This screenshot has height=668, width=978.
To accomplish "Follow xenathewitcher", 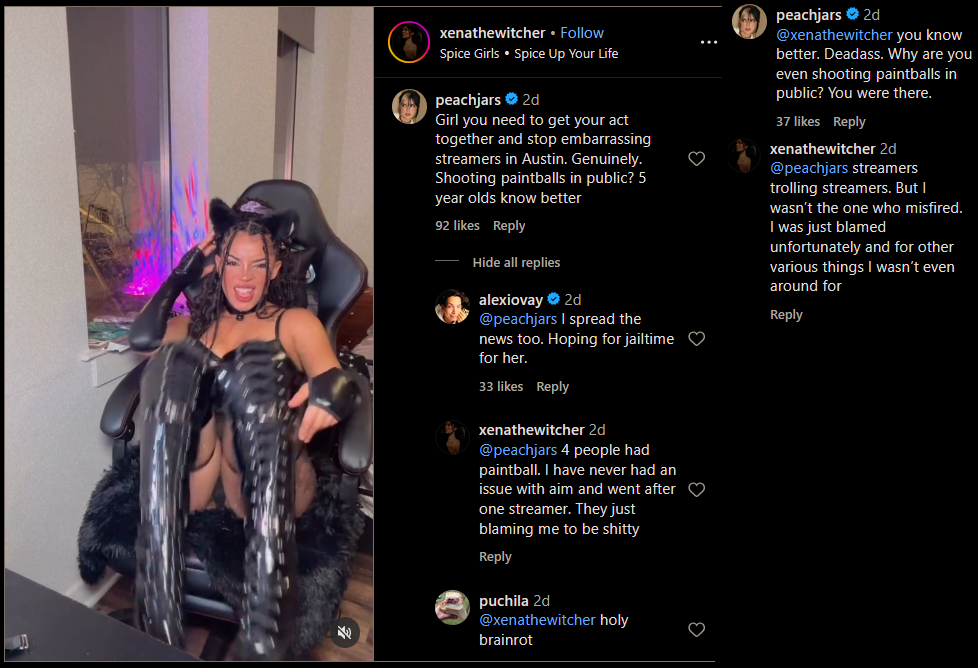I will point(581,33).
